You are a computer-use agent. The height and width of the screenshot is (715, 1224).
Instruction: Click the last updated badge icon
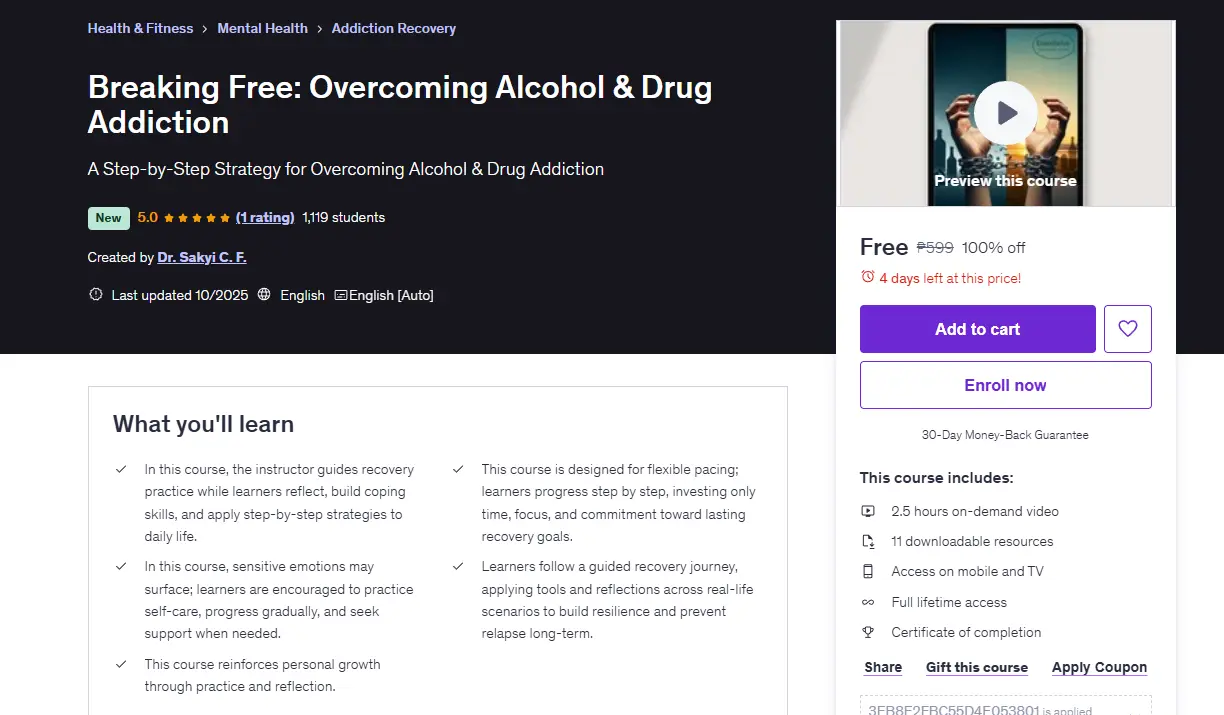click(96, 295)
